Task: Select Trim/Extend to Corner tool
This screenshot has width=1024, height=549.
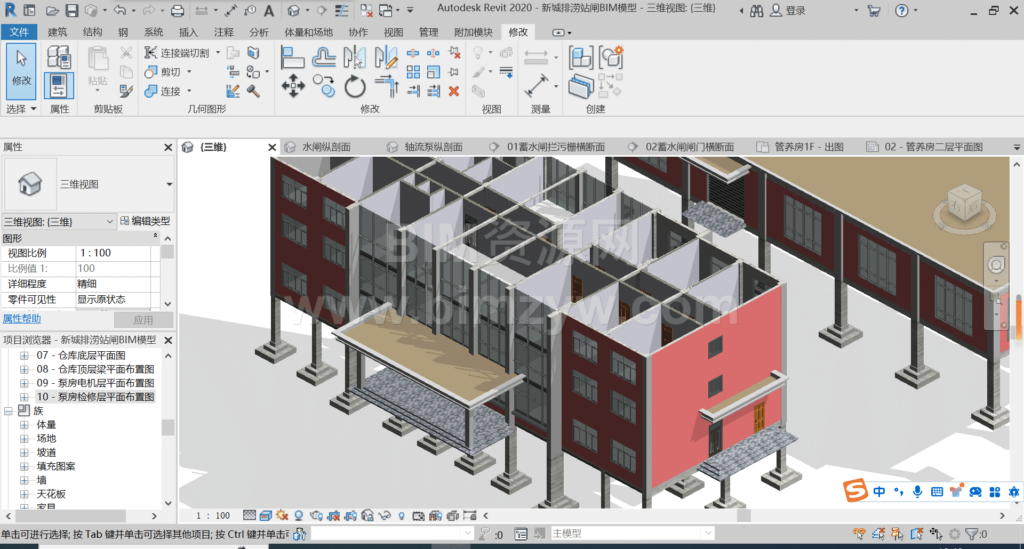Action: pyautogui.click(x=386, y=86)
